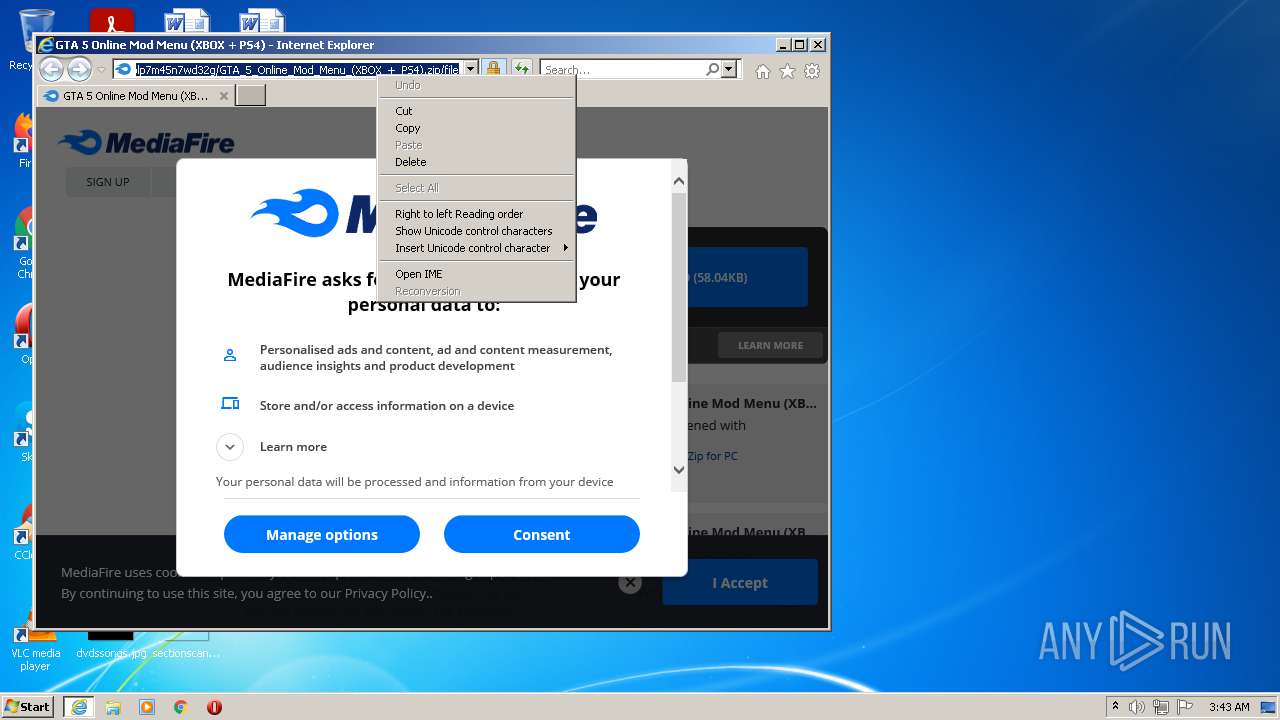Choose Open IME in the context menu
Screen dimensions: 1280x720
coord(476,274)
